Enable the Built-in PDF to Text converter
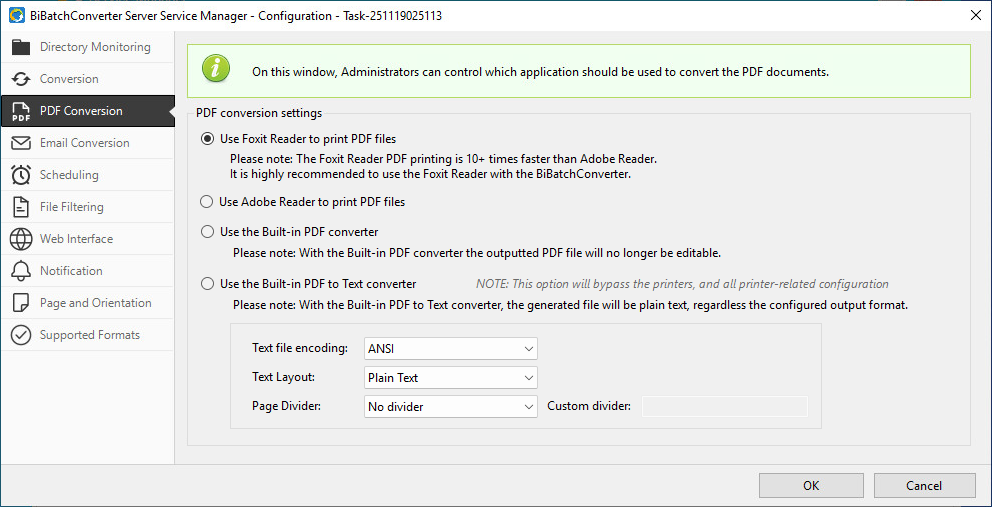 pyautogui.click(x=207, y=284)
